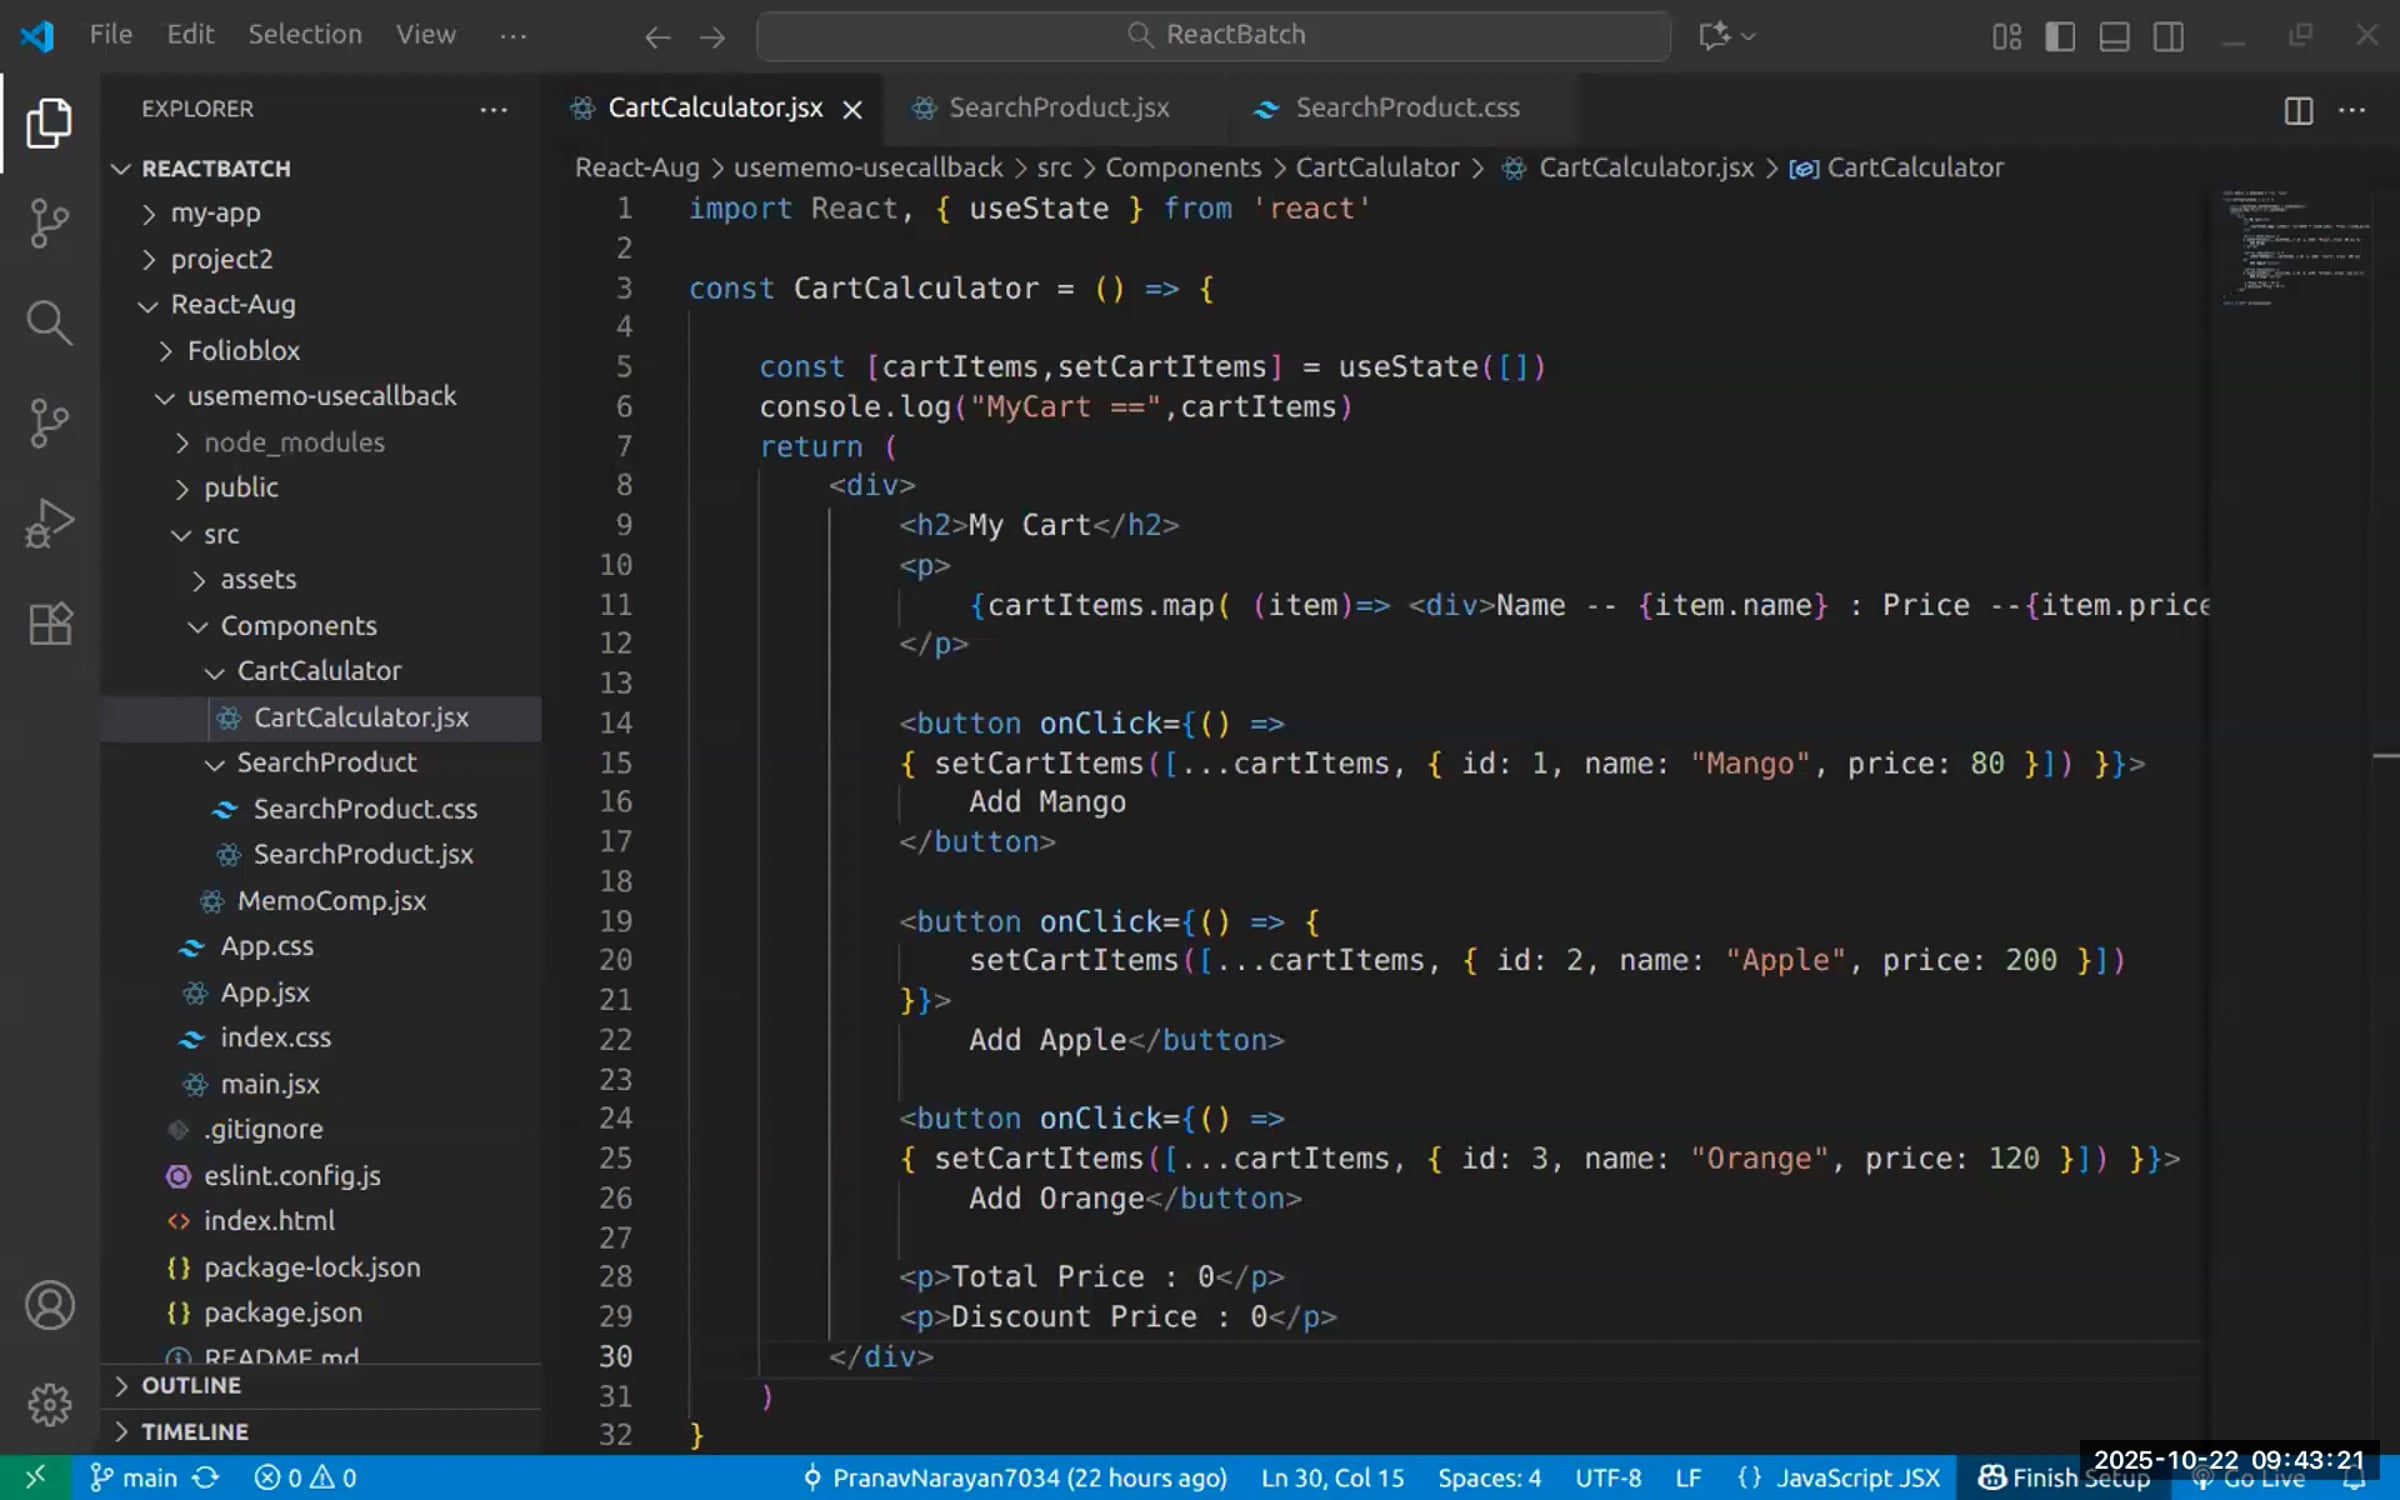This screenshot has width=2400, height=1500.
Task: Open the Selection menu
Action: click(305, 35)
